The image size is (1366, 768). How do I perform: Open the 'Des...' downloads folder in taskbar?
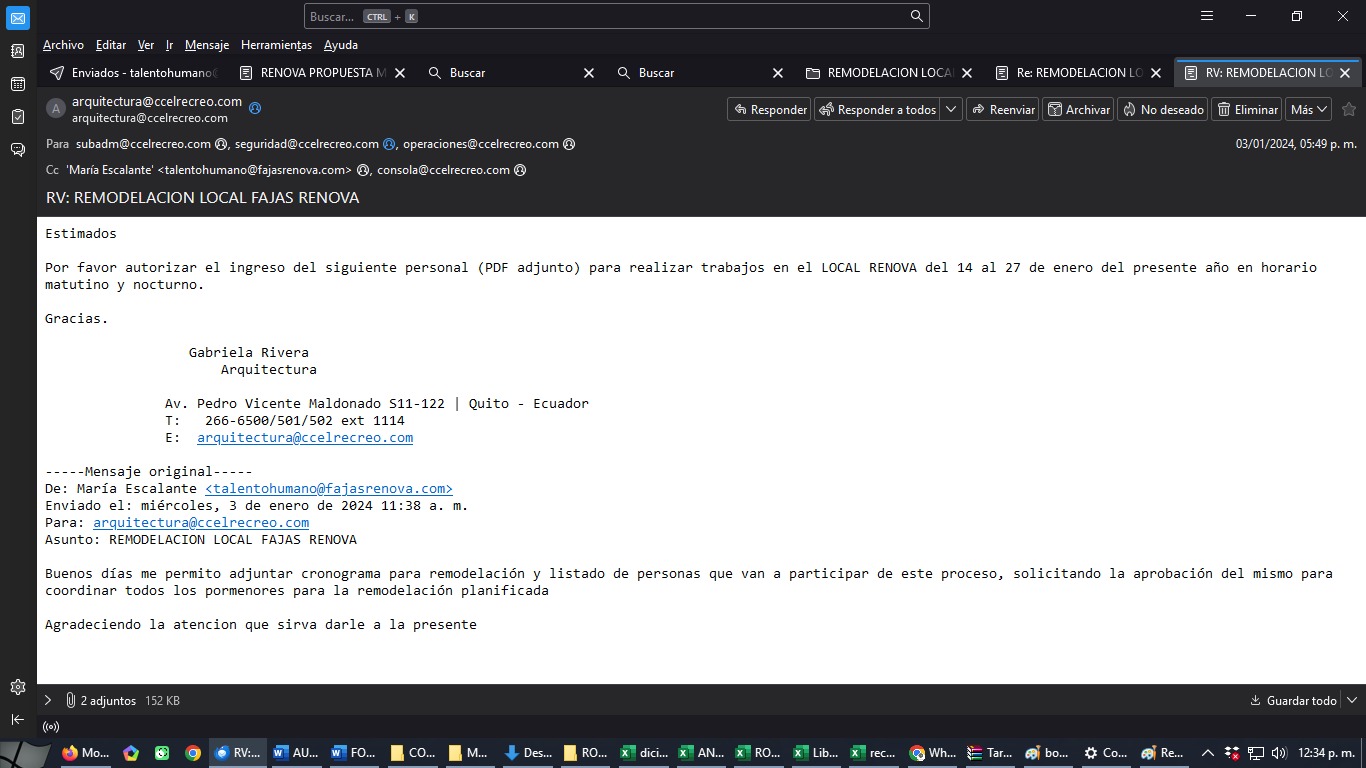528,753
